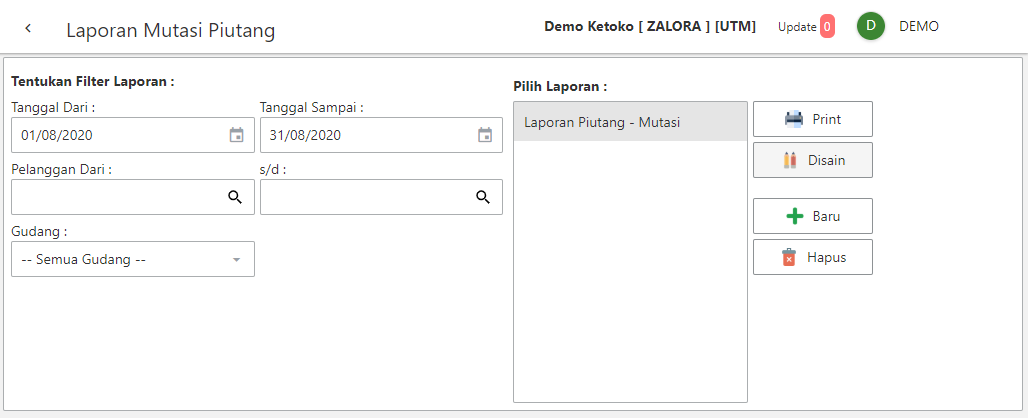Click the trash icon on Hapus button
This screenshot has width=1028, height=418.
[x=789, y=257]
